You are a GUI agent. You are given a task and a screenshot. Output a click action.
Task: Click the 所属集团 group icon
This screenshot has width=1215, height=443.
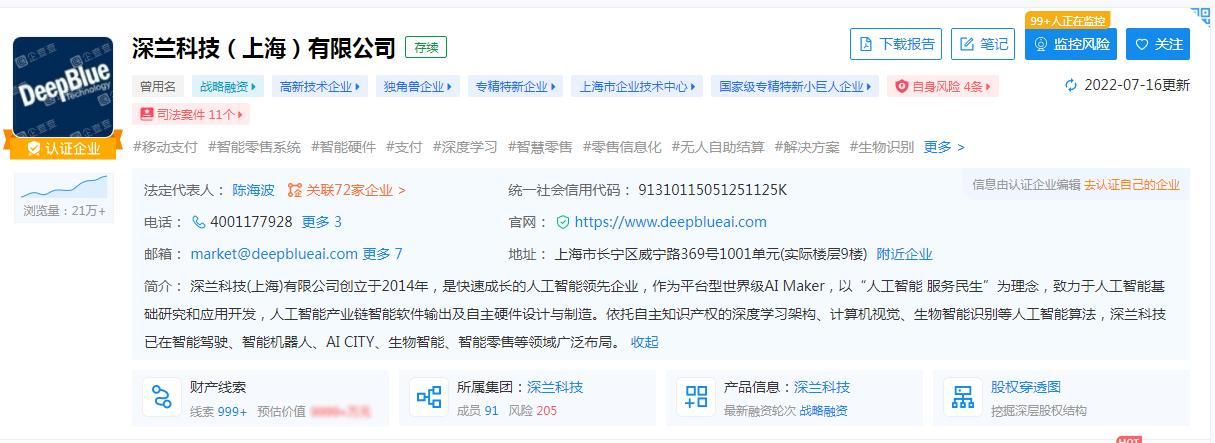pyautogui.click(x=429, y=397)
